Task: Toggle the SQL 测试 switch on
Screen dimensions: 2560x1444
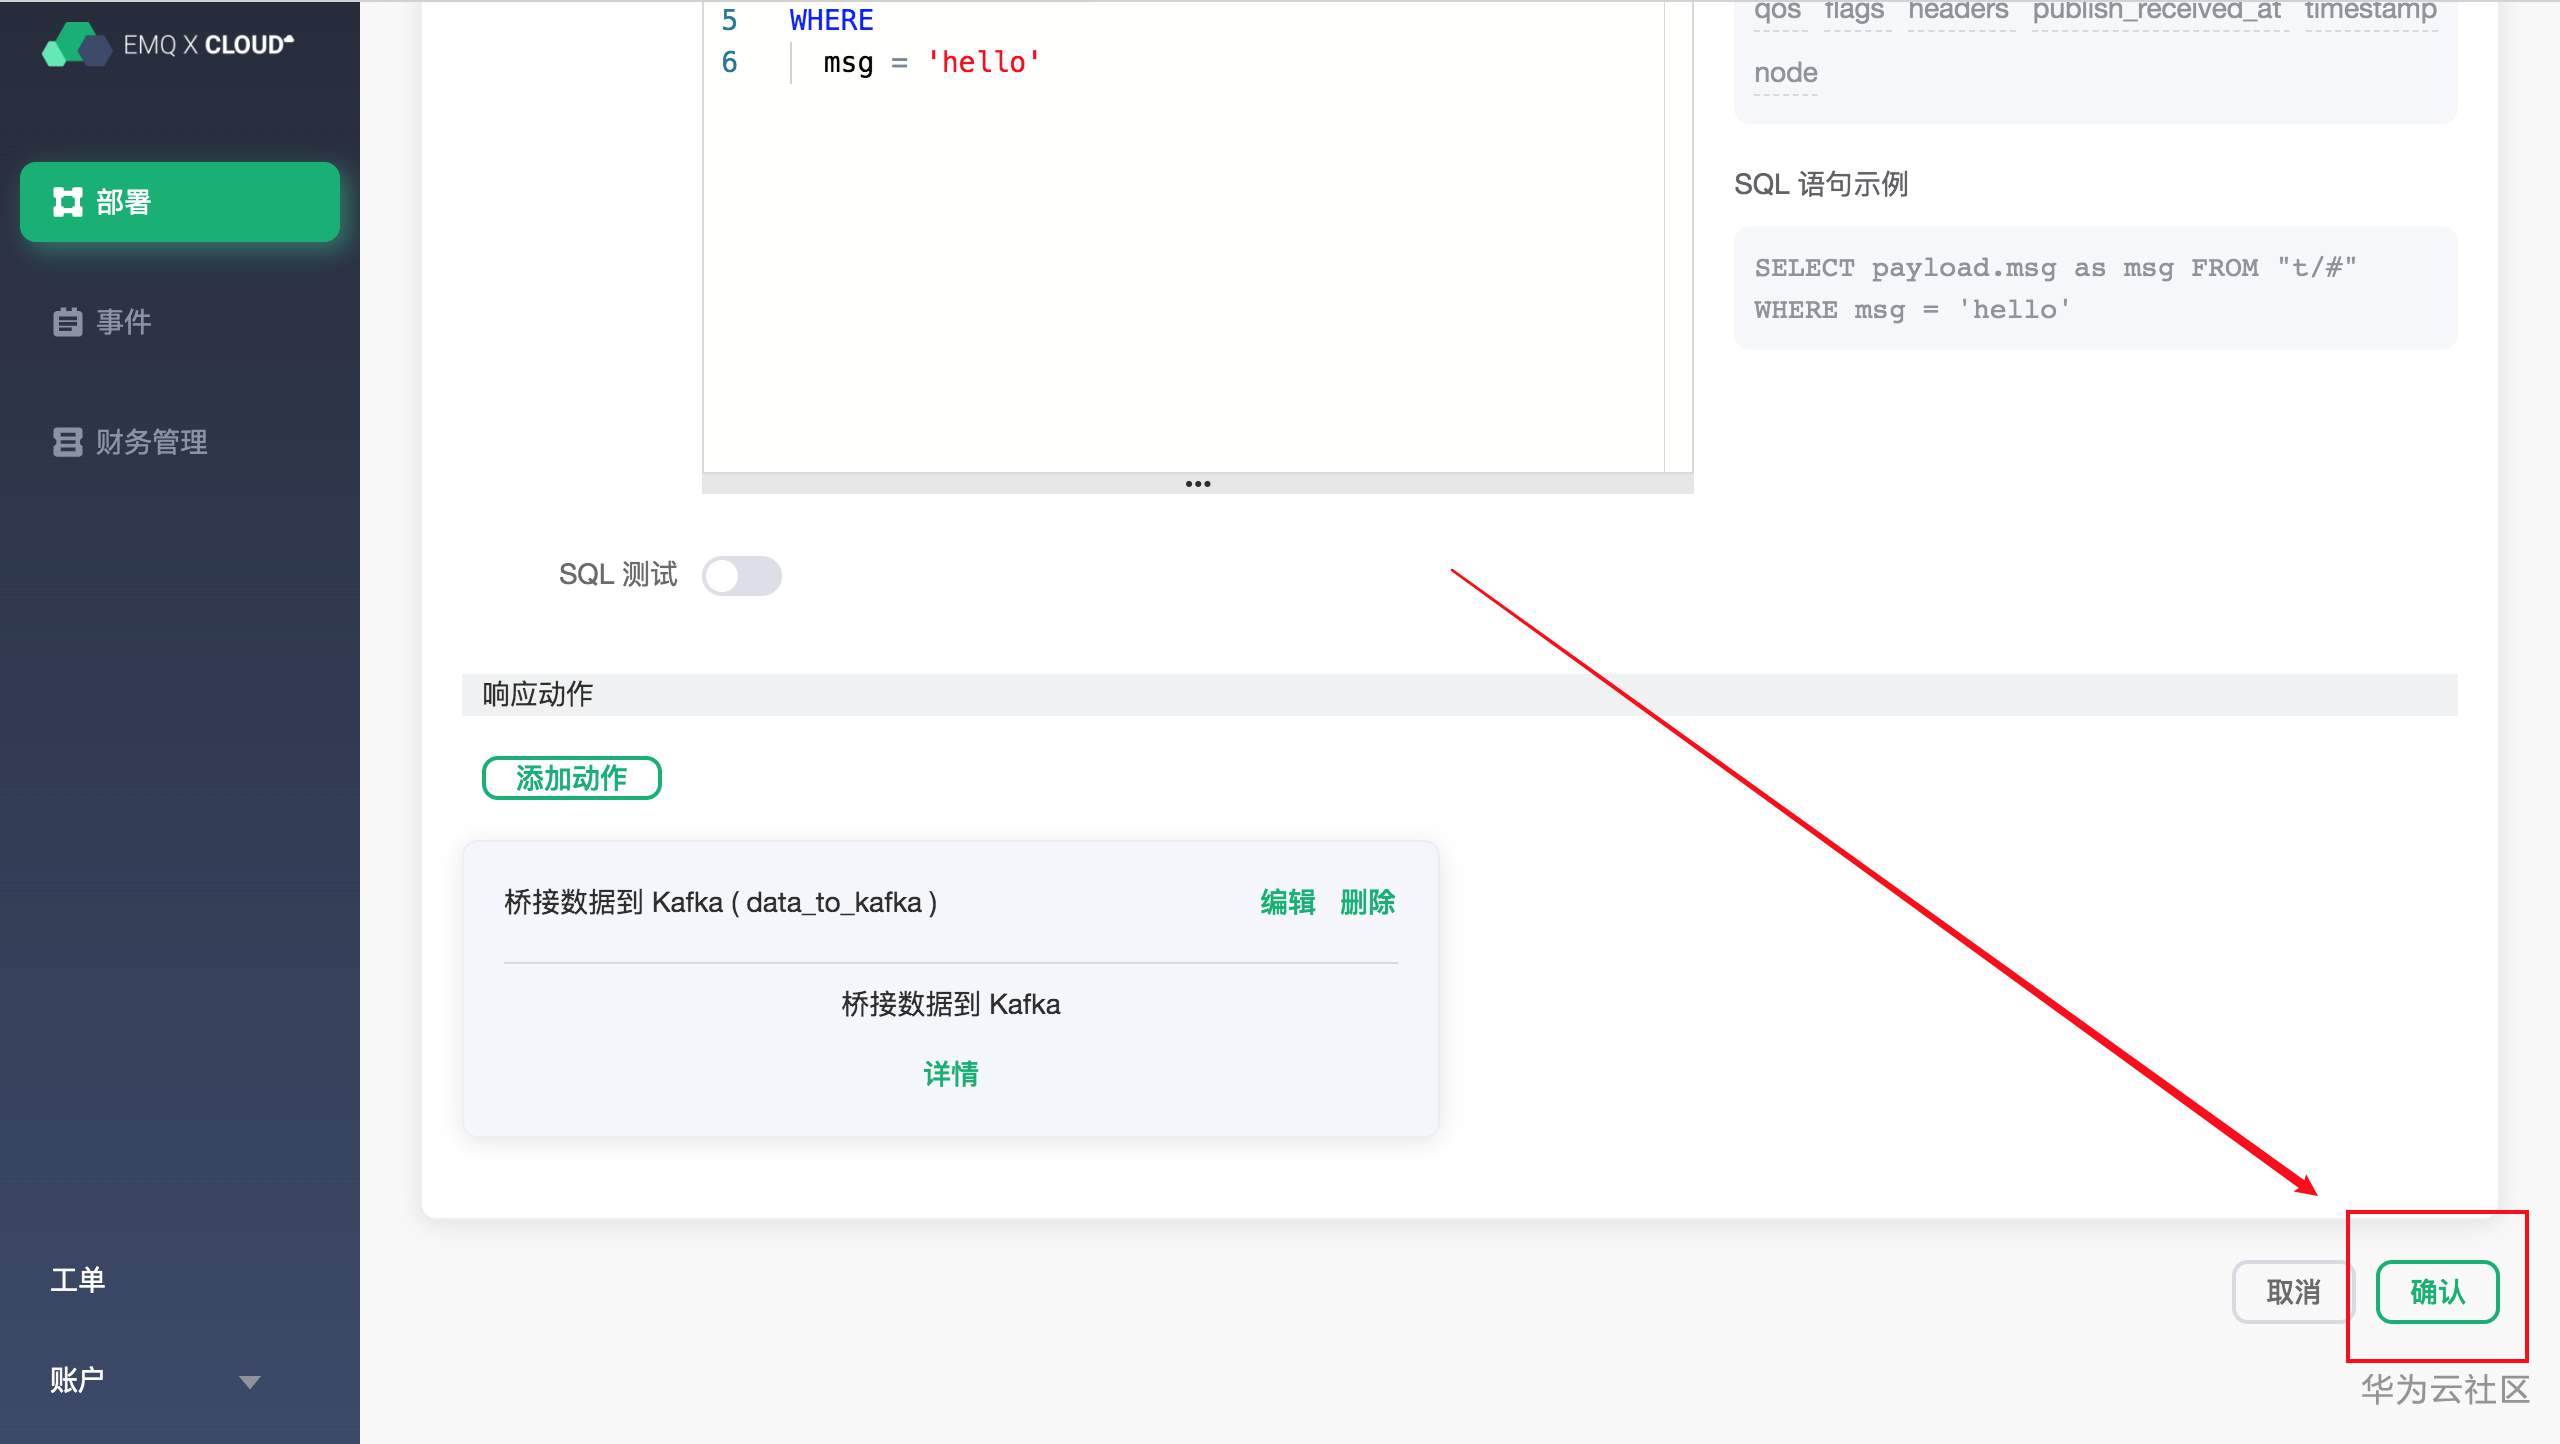Action: 741,576
